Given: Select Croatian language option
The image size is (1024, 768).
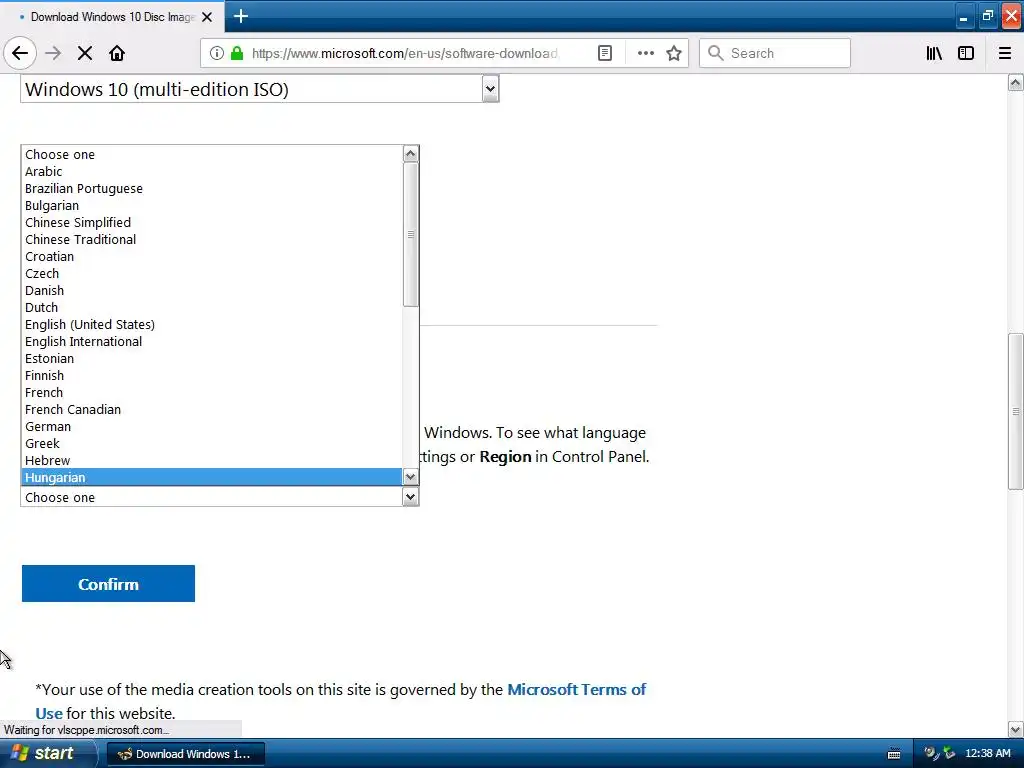Looking at the screenshot, I should [x=213, y=256].
